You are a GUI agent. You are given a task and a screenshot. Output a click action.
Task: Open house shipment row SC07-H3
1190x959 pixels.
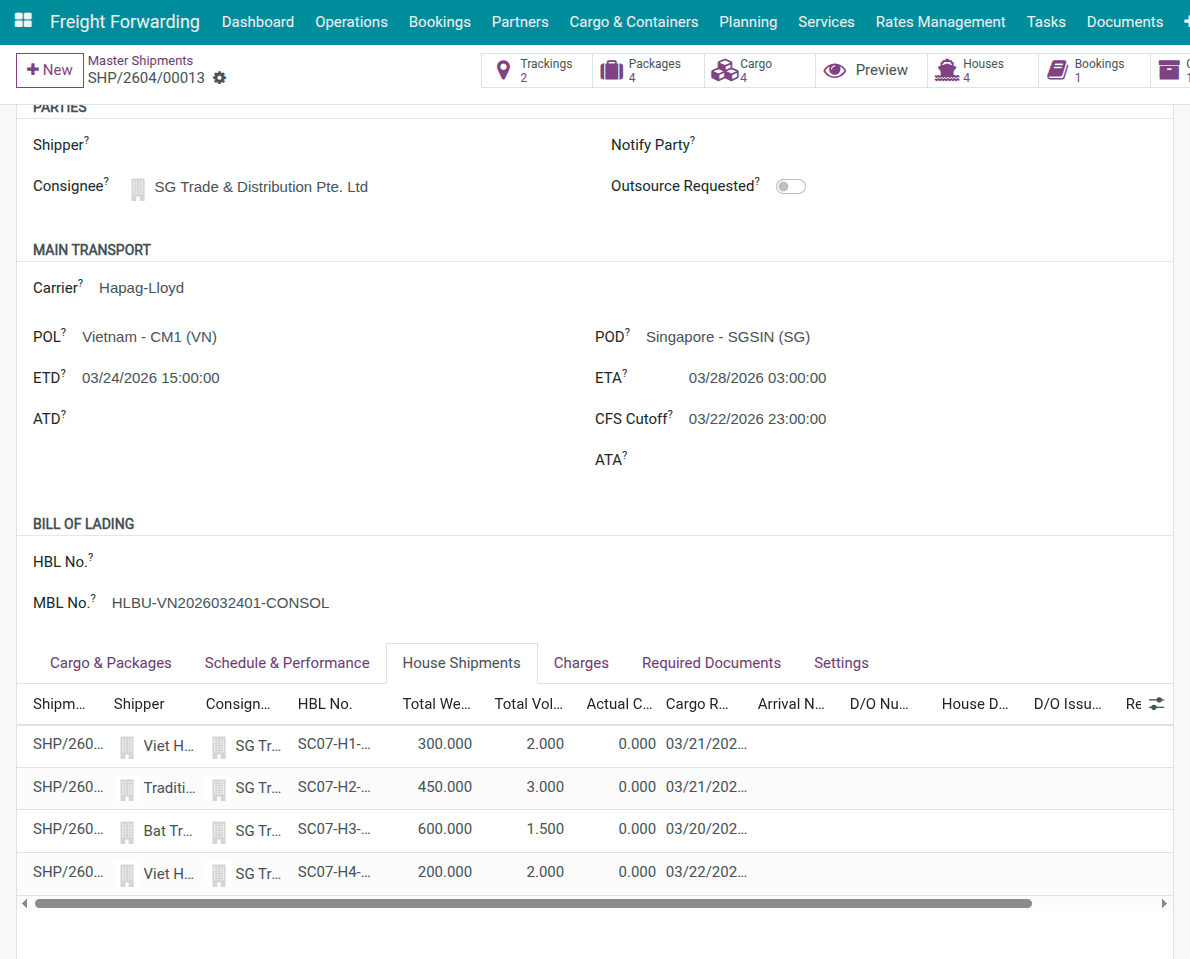tap(334, 829)
